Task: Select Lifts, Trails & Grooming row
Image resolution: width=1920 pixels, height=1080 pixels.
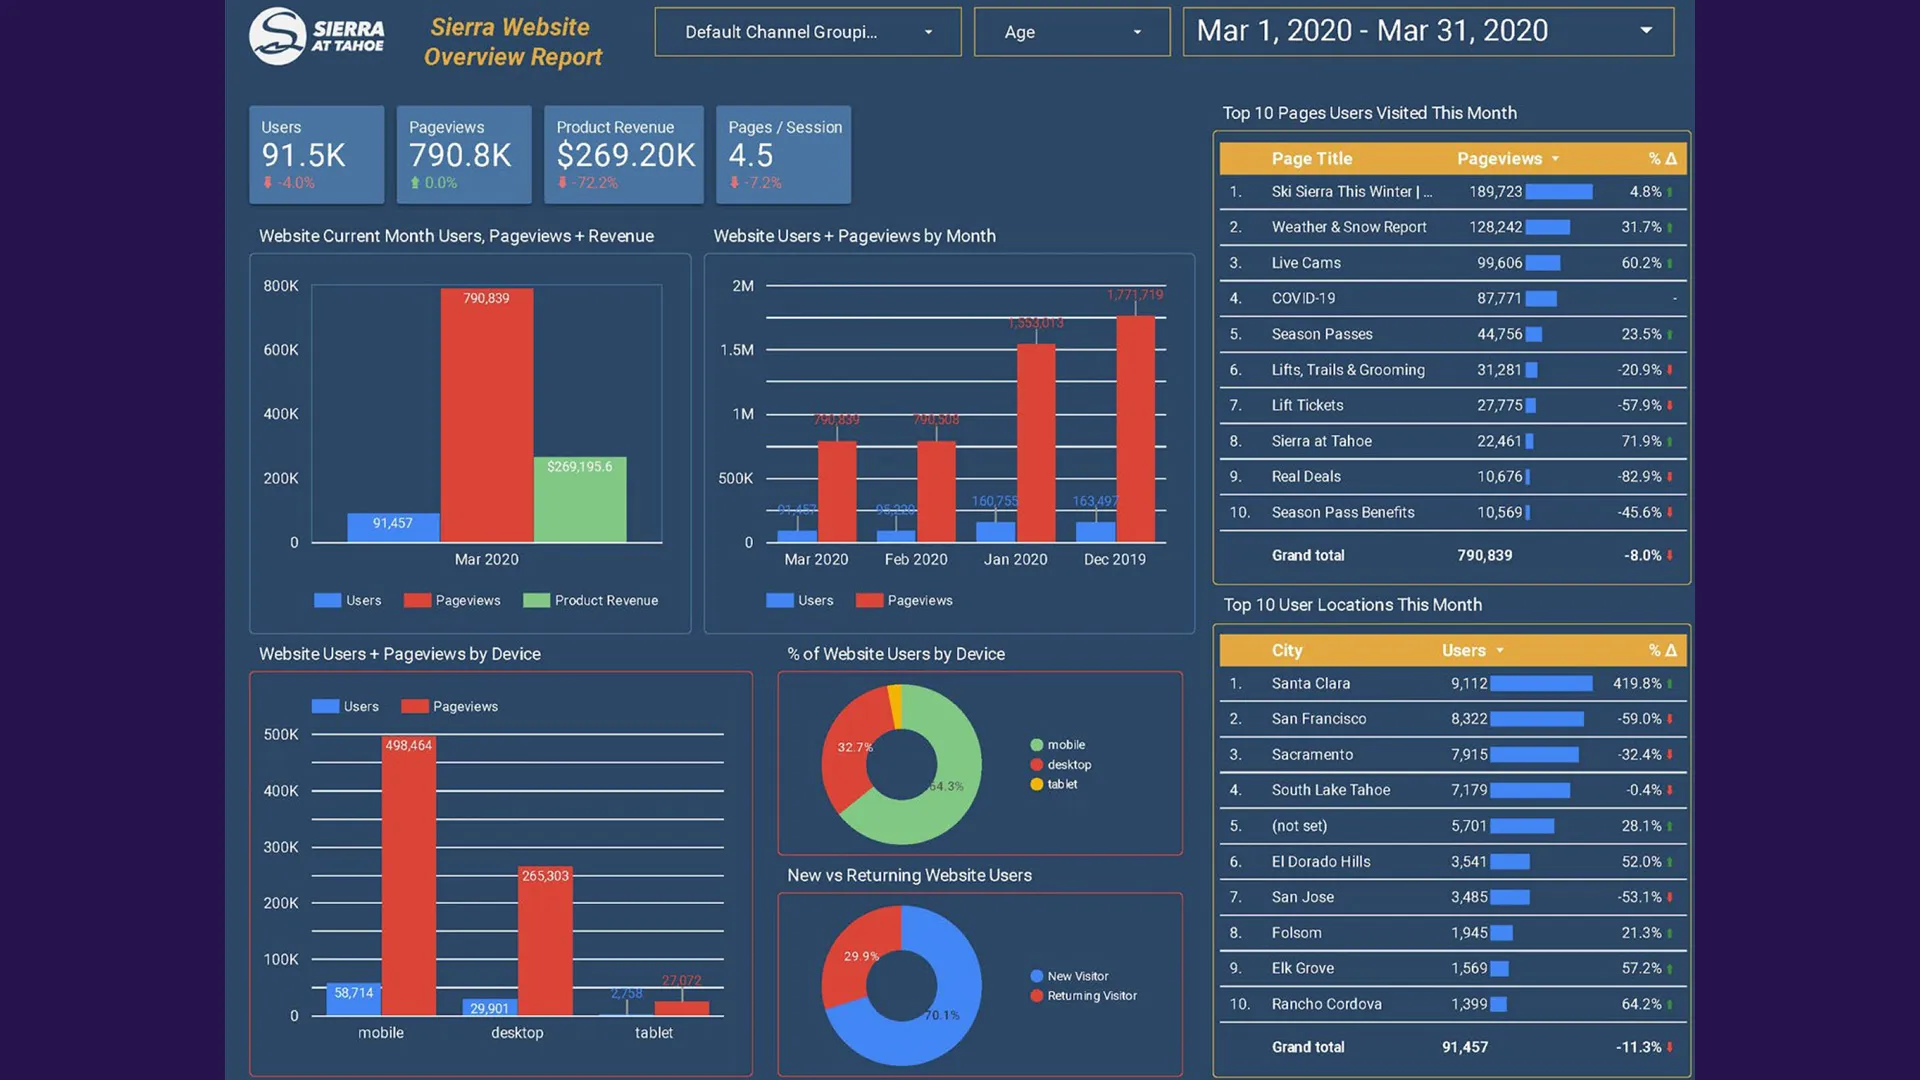Action: [x=1452, y=370]
